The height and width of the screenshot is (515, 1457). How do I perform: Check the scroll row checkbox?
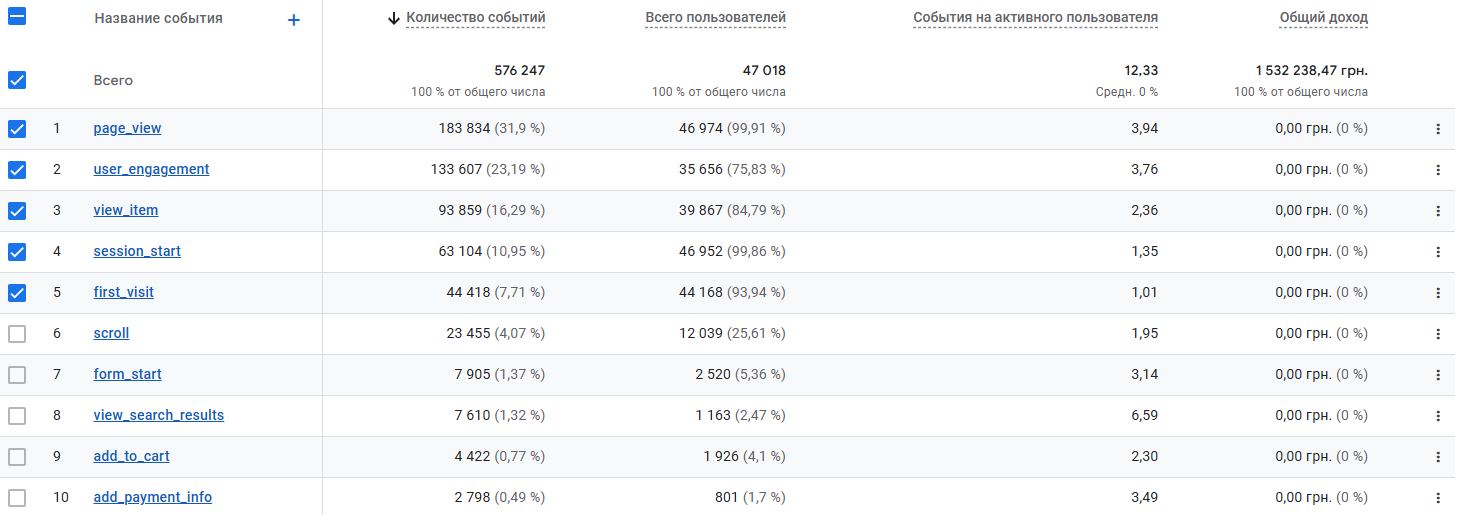[x=17, y=334]
